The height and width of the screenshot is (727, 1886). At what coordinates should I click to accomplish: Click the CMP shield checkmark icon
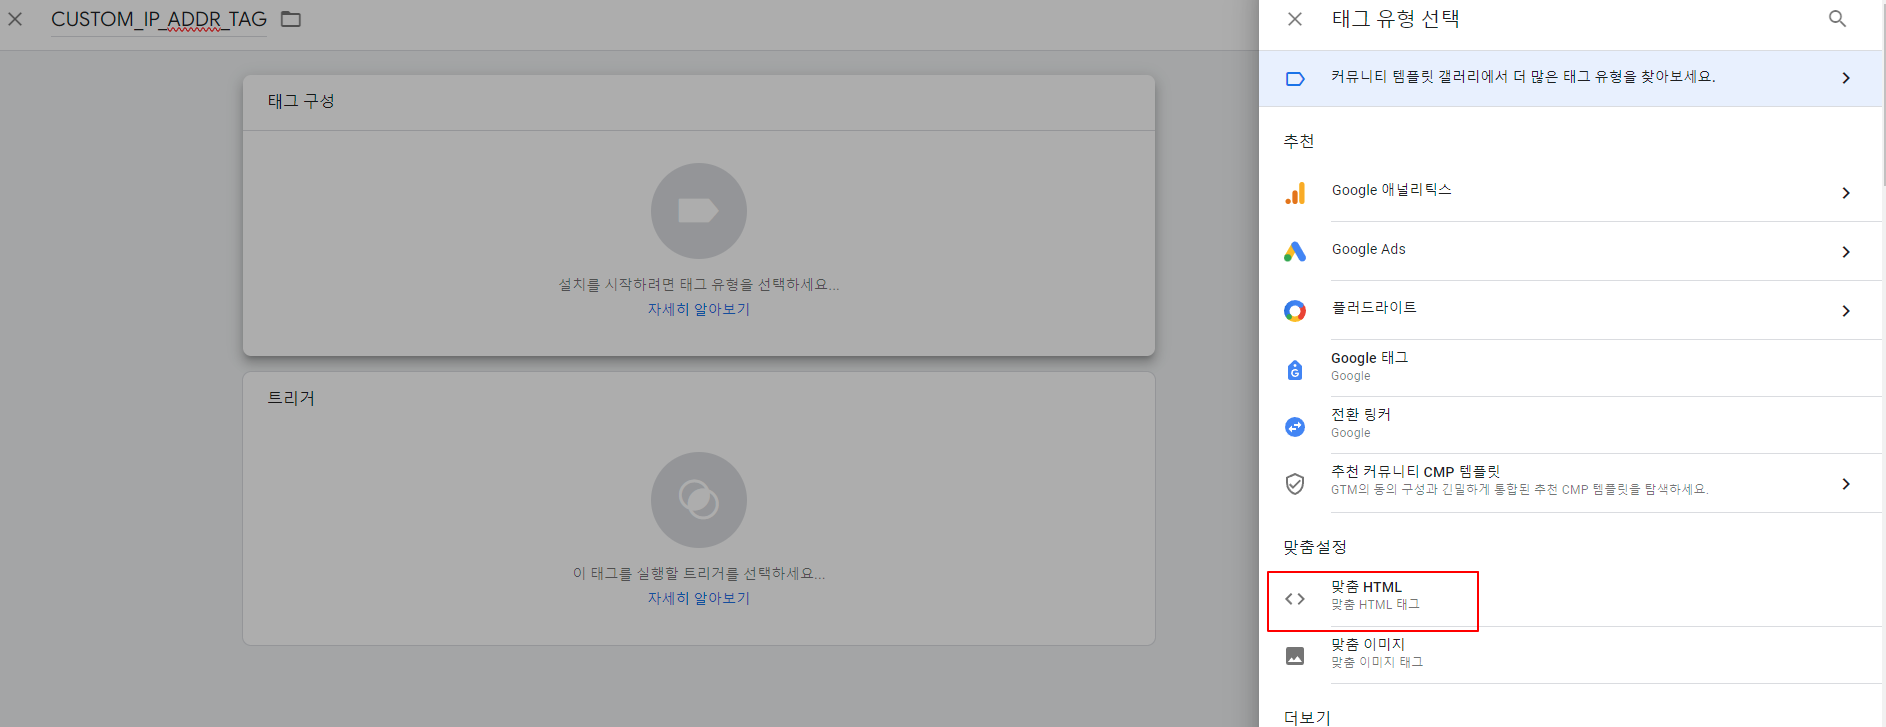1295,484
